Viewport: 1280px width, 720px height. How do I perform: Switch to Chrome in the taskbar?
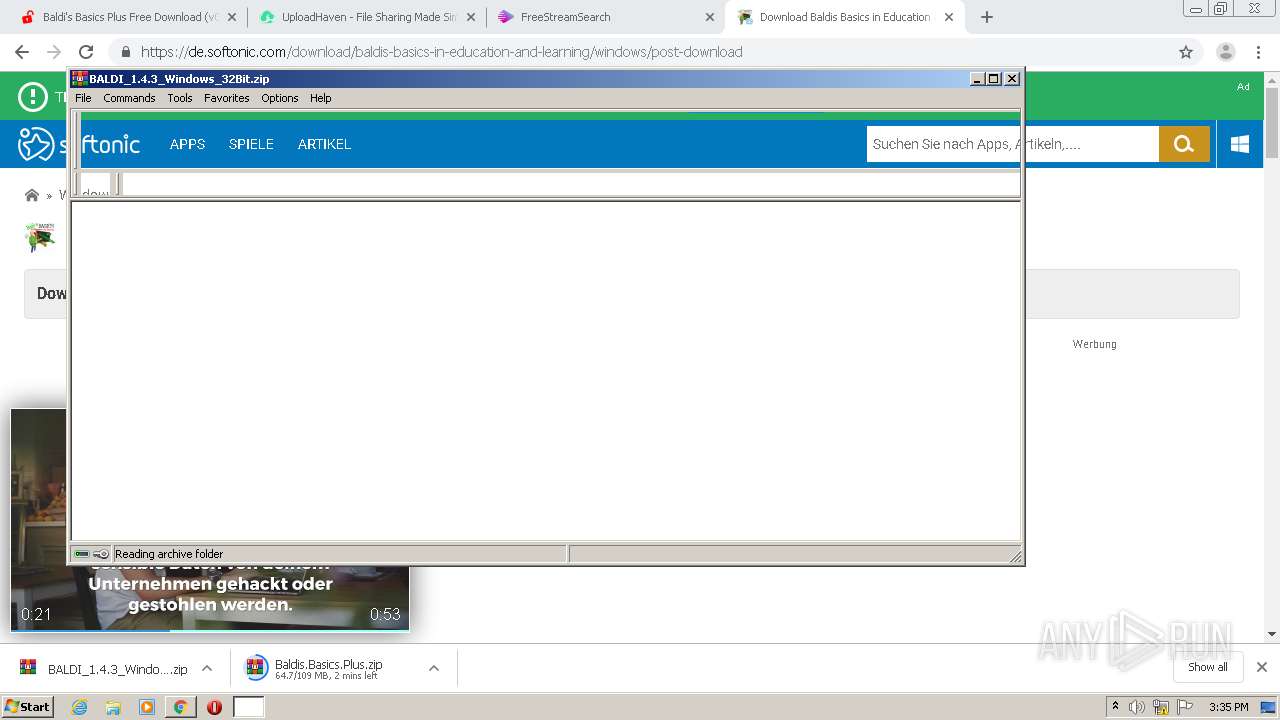click(x=180, y=707)
